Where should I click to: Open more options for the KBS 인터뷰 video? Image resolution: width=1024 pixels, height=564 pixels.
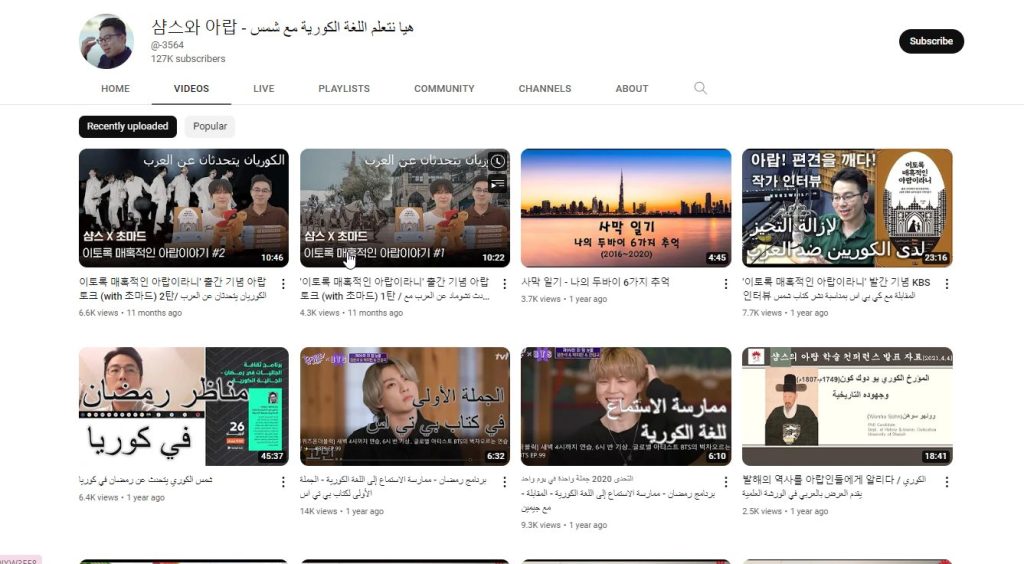pyautogui.click(x=946, y=284)
